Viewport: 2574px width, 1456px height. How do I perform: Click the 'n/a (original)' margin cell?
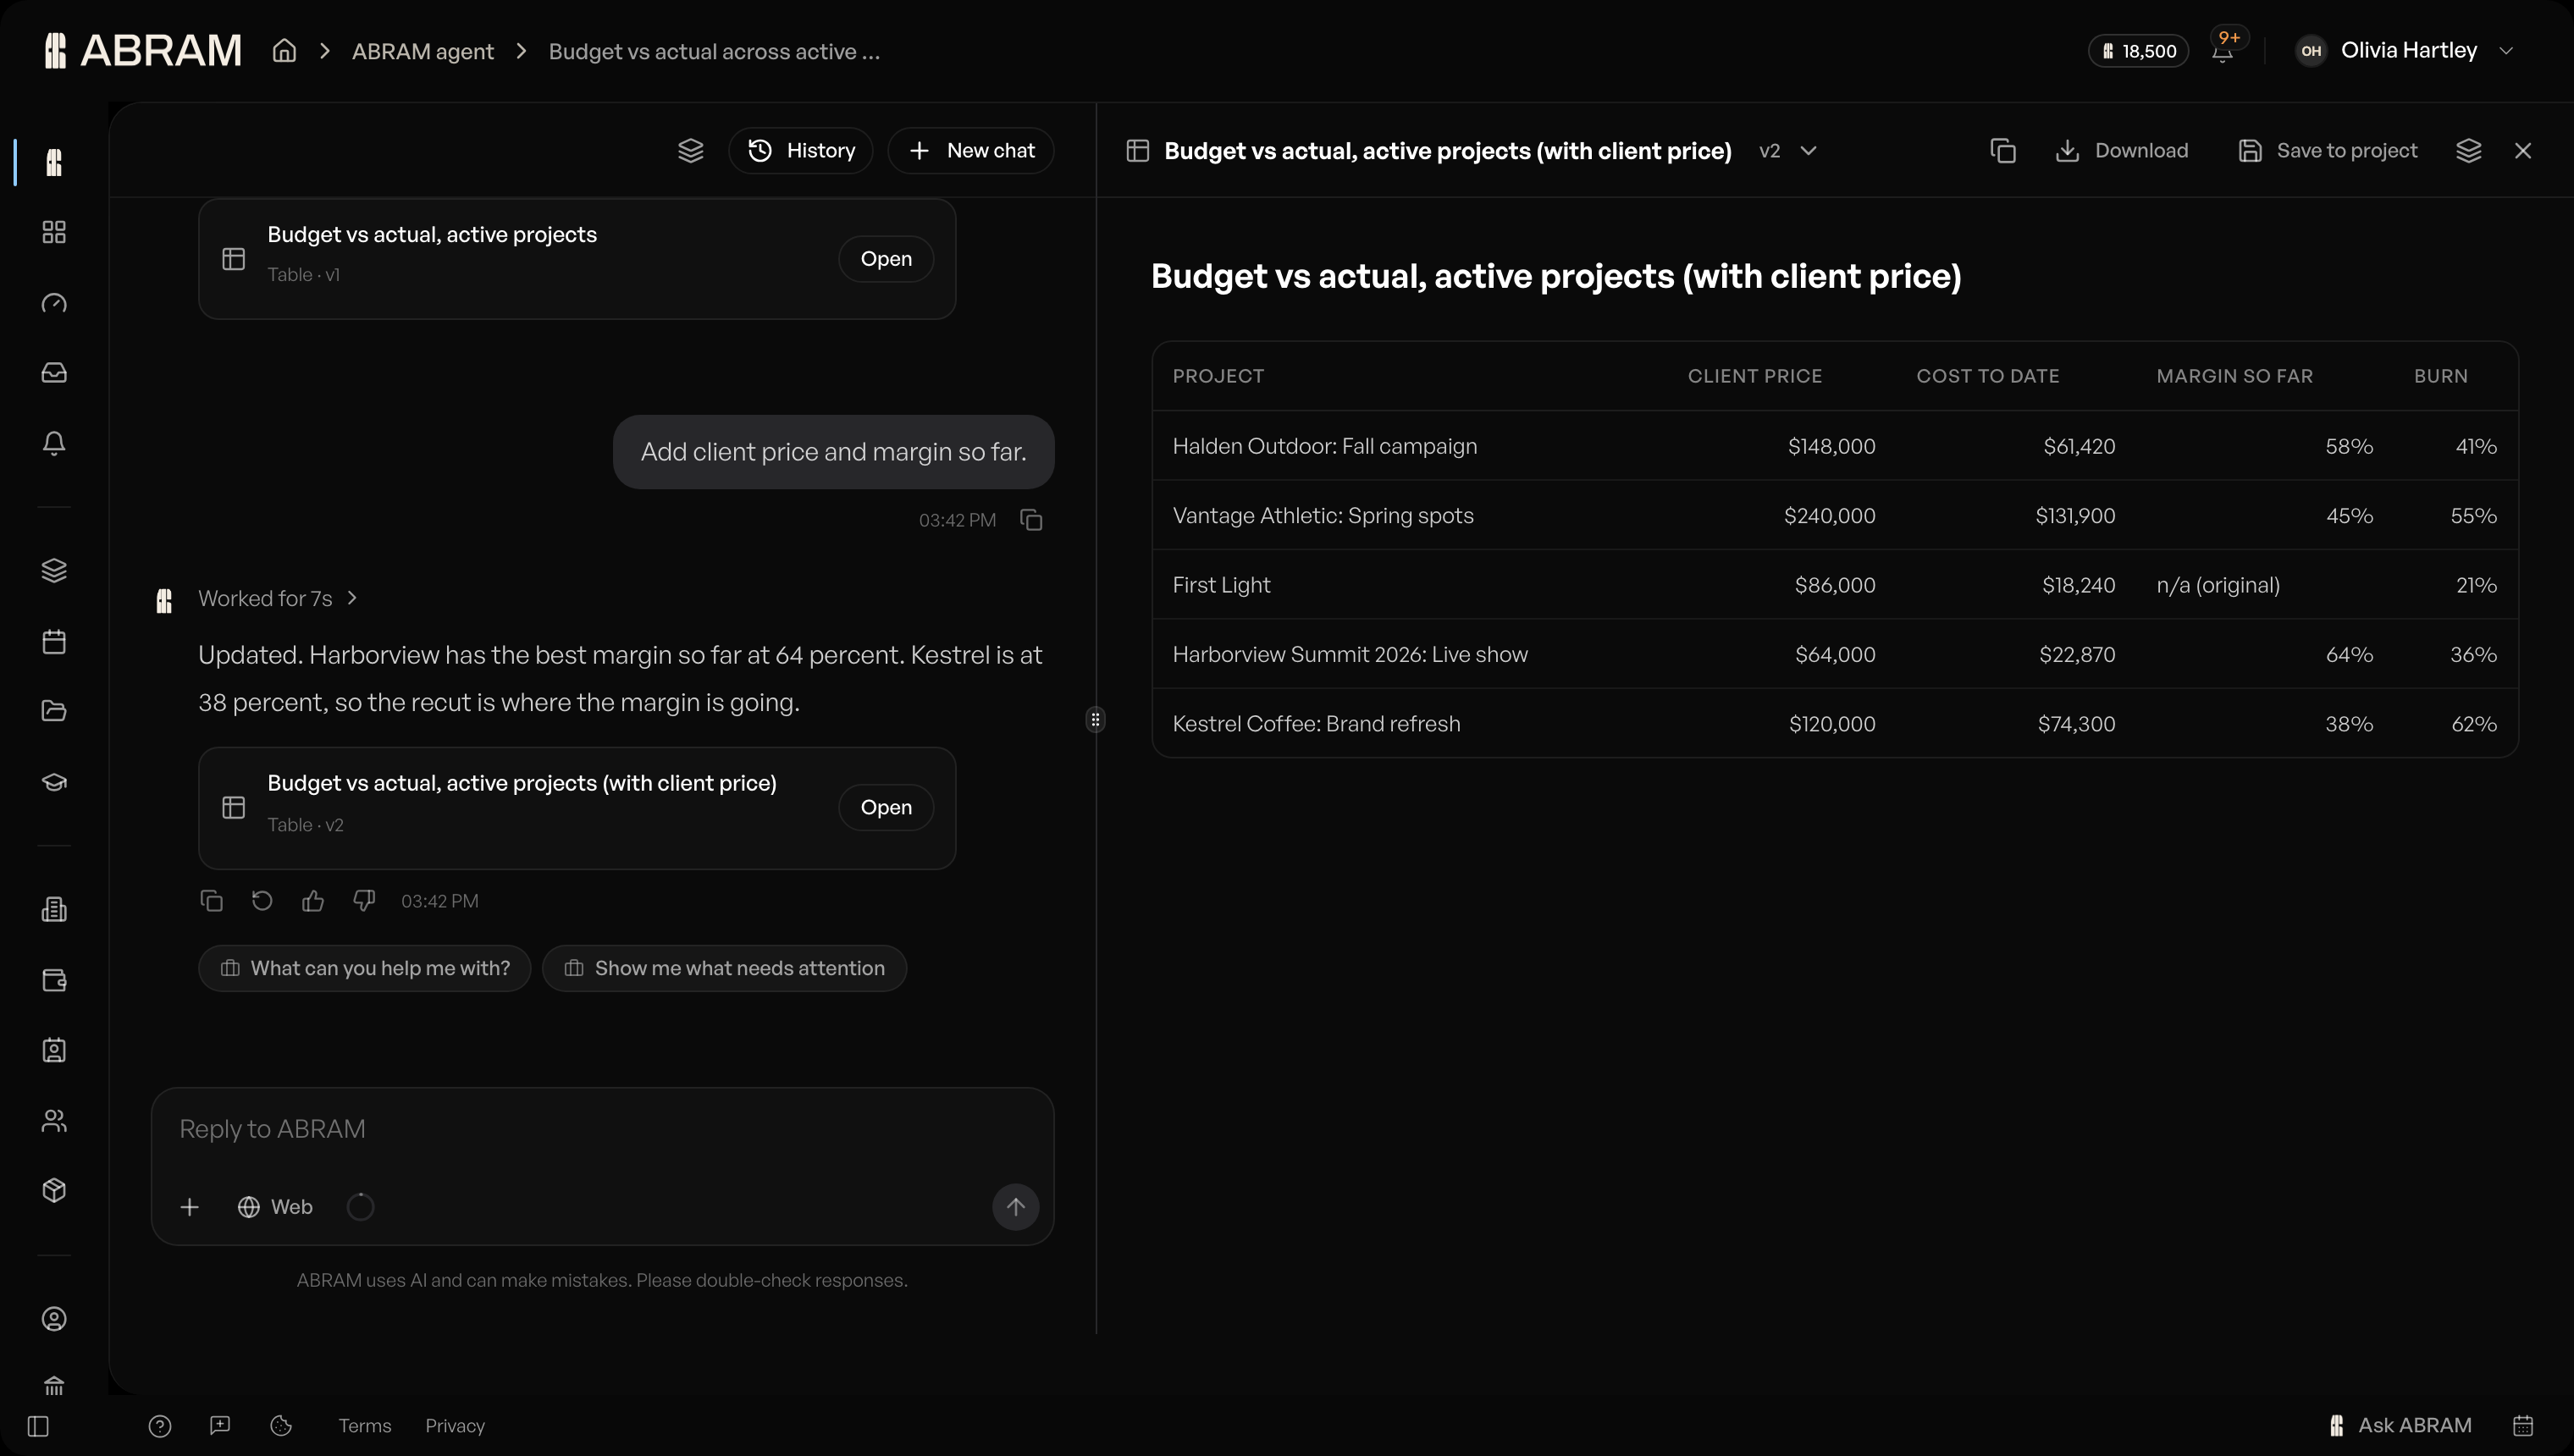[x=2218, y=585]
